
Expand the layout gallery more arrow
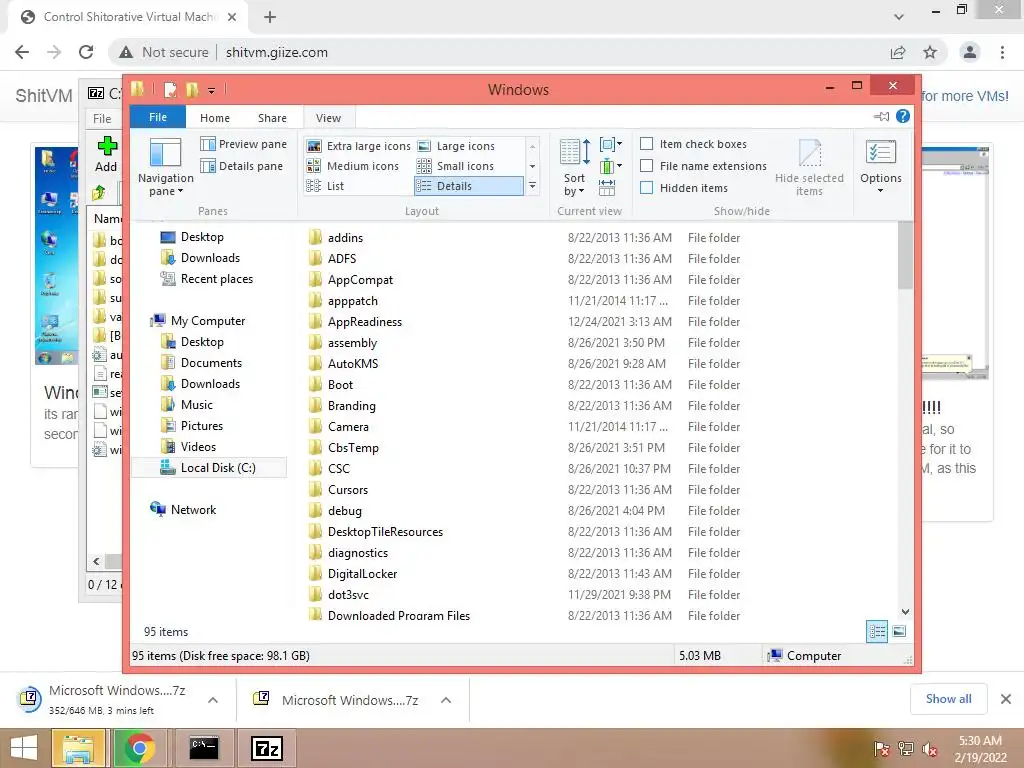point(532,186)
